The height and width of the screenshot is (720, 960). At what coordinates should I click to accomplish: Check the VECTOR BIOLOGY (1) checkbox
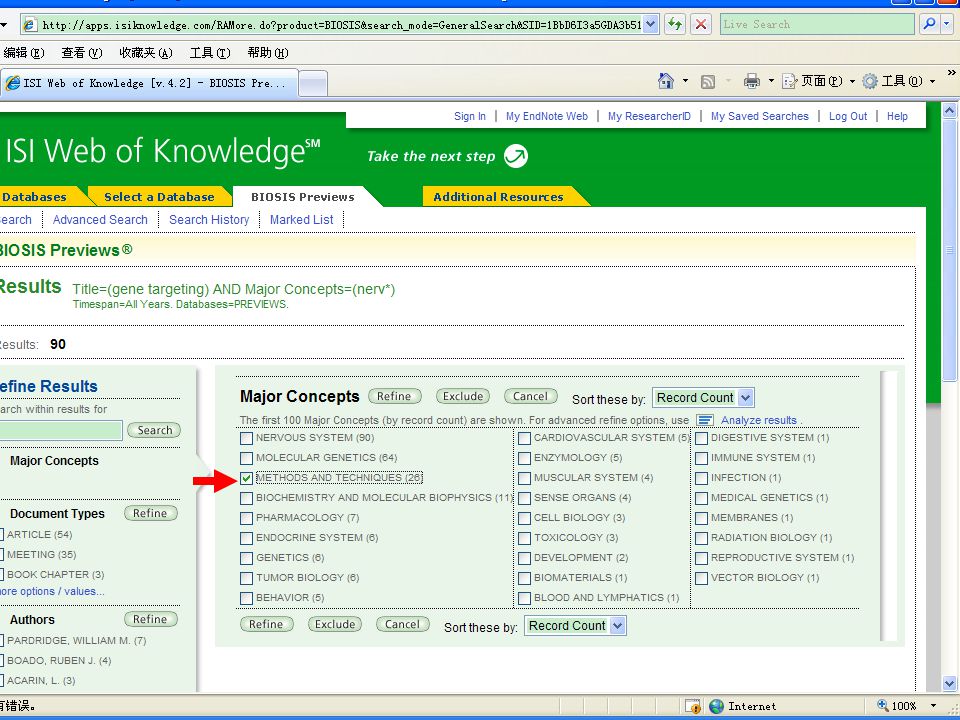(x=702, y=579)
